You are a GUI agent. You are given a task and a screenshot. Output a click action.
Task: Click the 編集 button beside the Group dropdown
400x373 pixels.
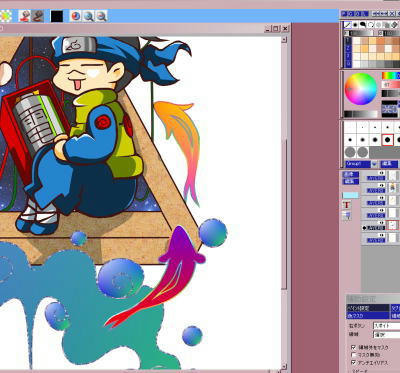coord(389,164)
